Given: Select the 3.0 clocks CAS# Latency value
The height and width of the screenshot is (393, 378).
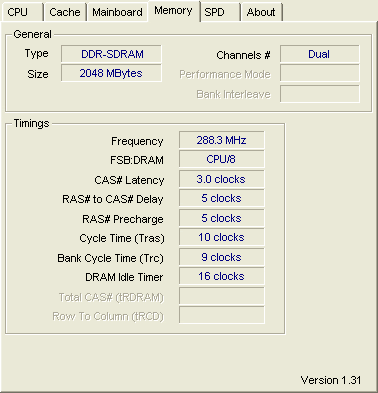Looking at the screenshot, I should click(x=222, y=179).
